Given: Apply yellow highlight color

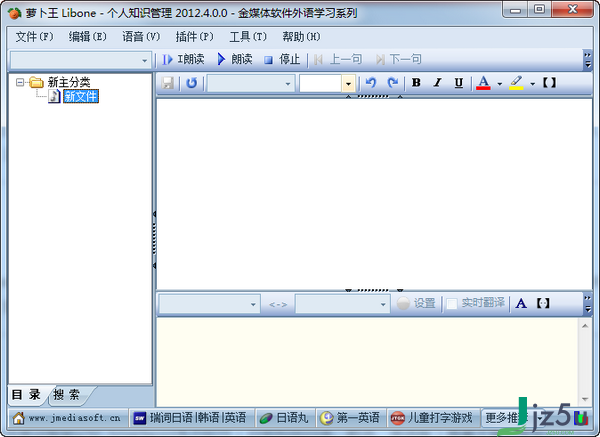Looking at the screenshot, I should click(x=516, y=83).
